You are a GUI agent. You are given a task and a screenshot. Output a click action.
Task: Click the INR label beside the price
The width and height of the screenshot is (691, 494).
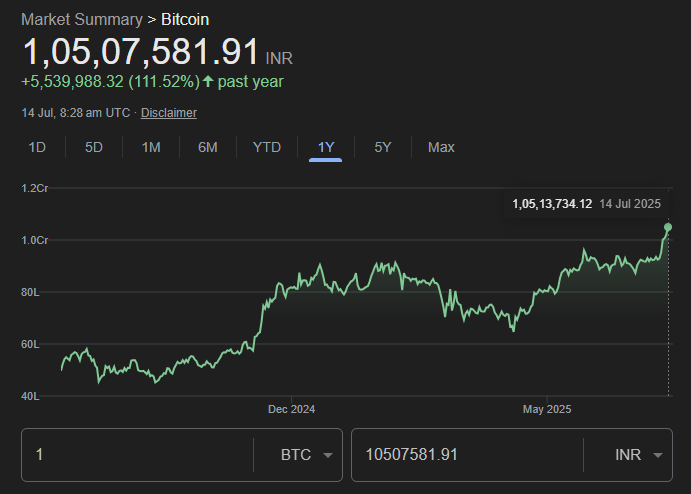pos(279,58)
